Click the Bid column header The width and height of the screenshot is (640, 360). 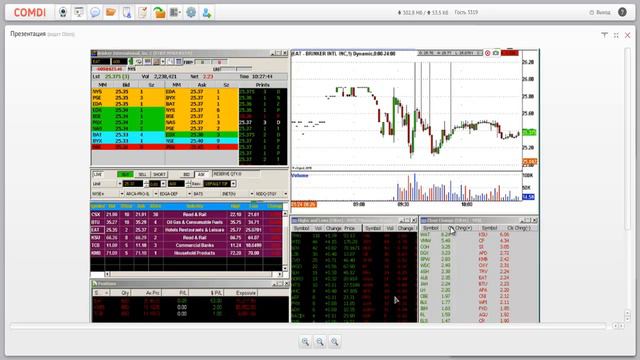126,85
